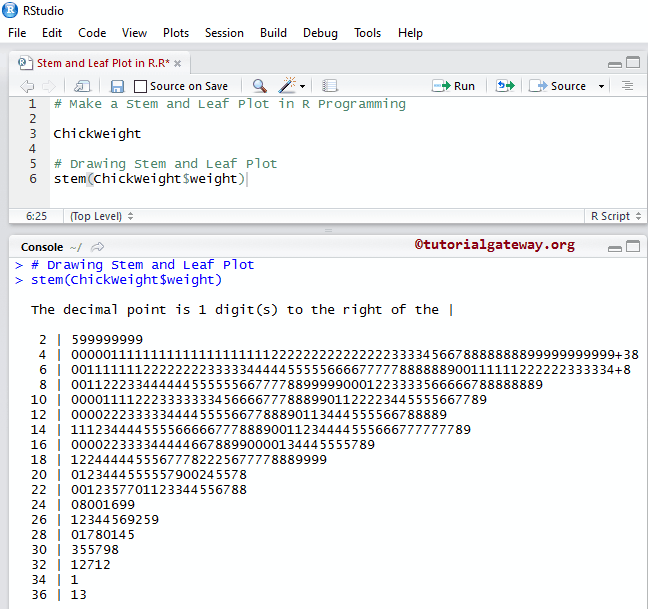
Task: Open the Help menu
Action: (410, 33)
